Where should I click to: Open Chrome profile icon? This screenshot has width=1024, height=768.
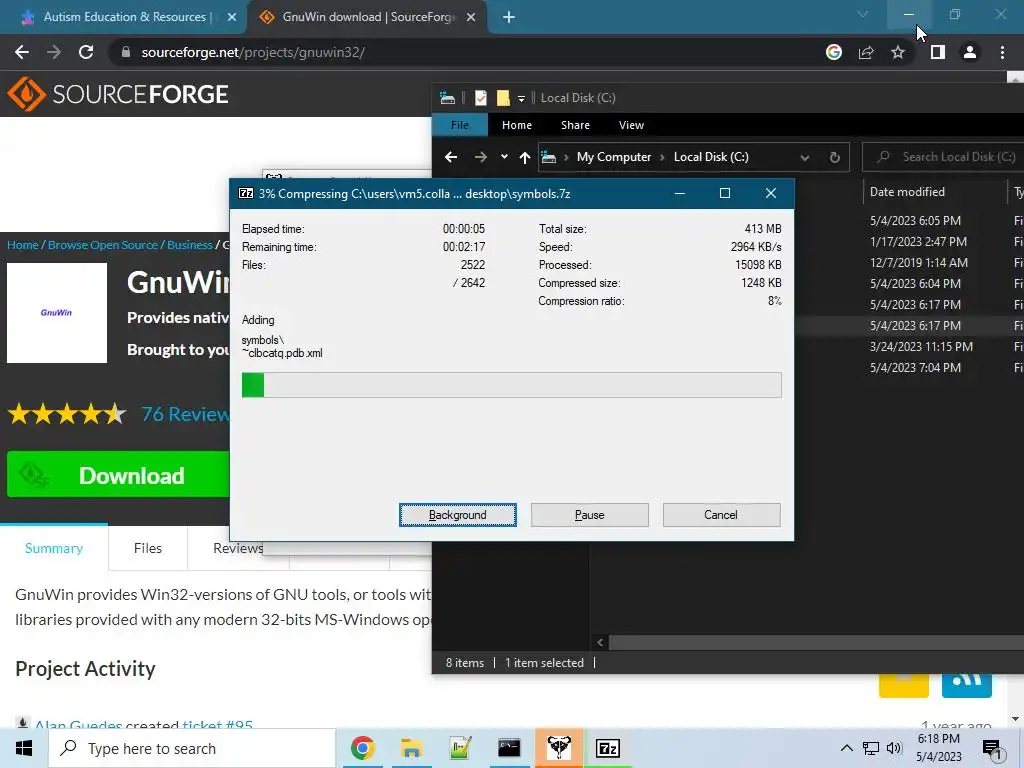[970, 52]
